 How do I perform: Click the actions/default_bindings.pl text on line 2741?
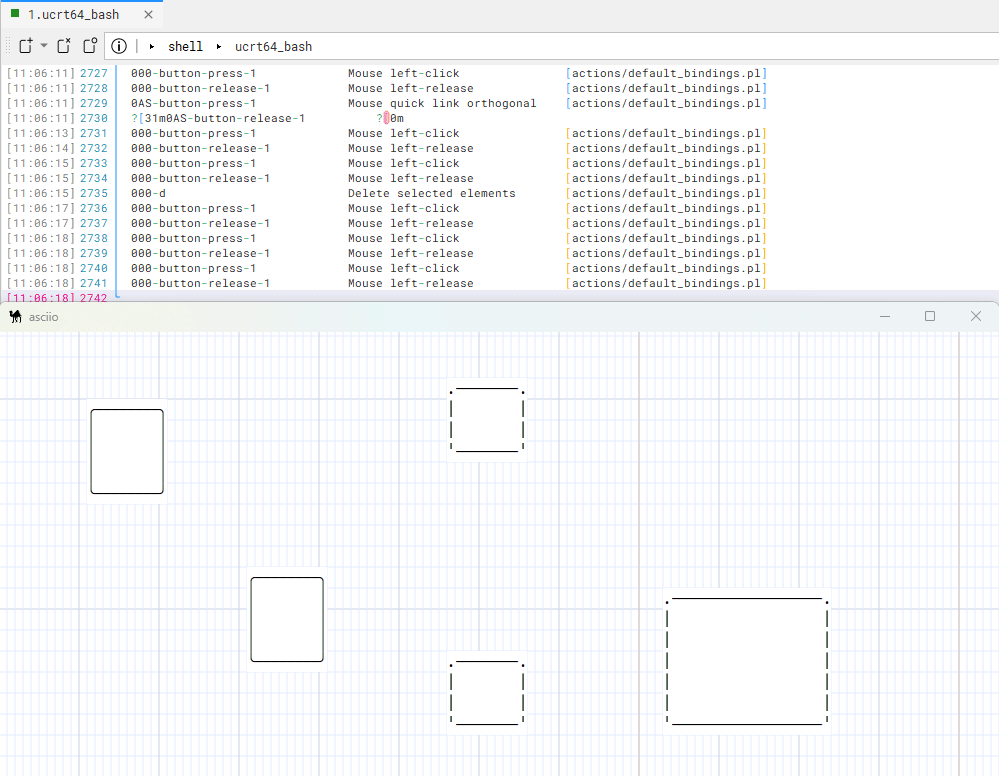(x=666, y=283)
